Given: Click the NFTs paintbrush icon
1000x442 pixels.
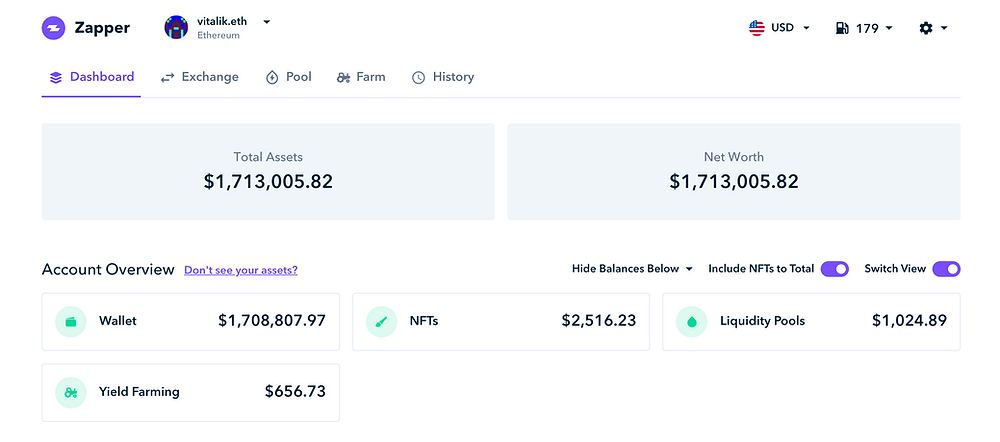Looking at the screenshot, I should [x=381, y=321].
